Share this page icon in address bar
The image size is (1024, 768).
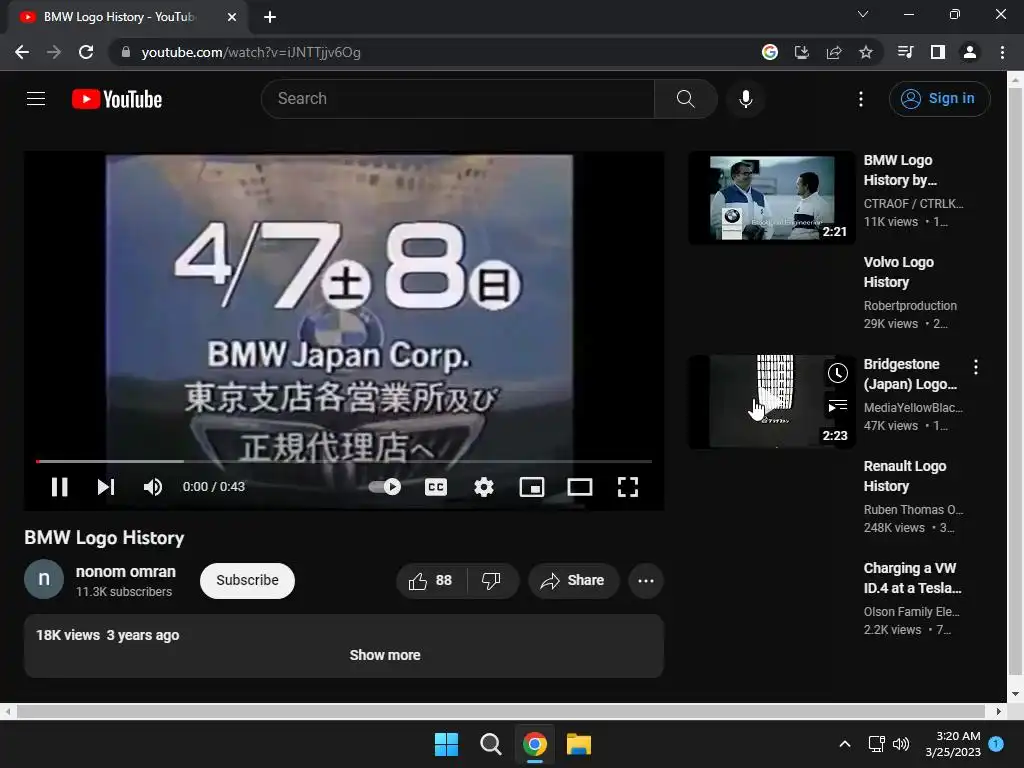point(834,52)
